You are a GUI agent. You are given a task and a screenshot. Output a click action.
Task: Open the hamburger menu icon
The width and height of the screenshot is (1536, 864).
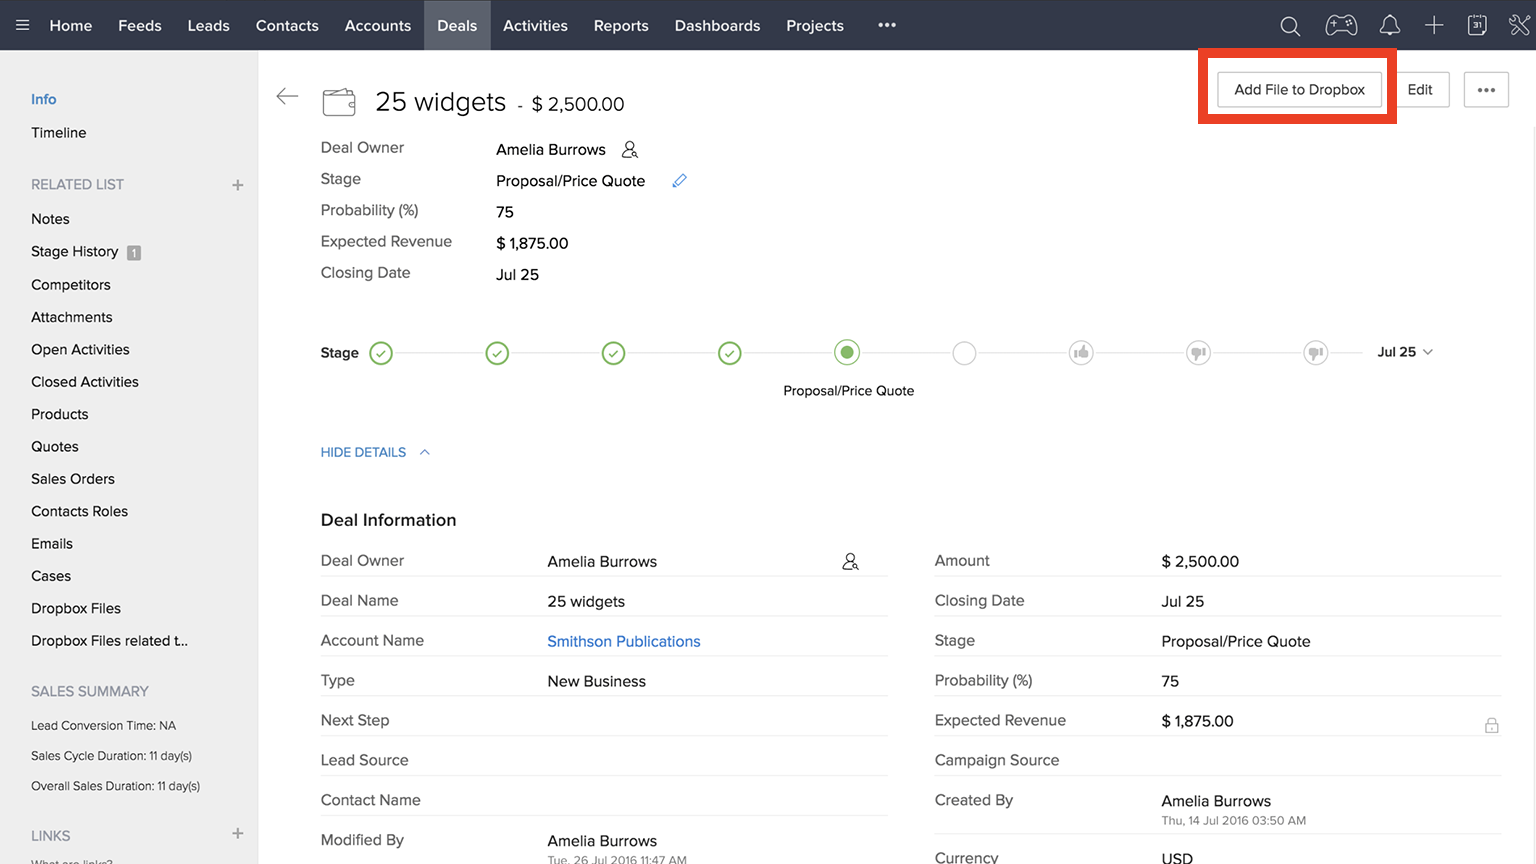(22, 26)
